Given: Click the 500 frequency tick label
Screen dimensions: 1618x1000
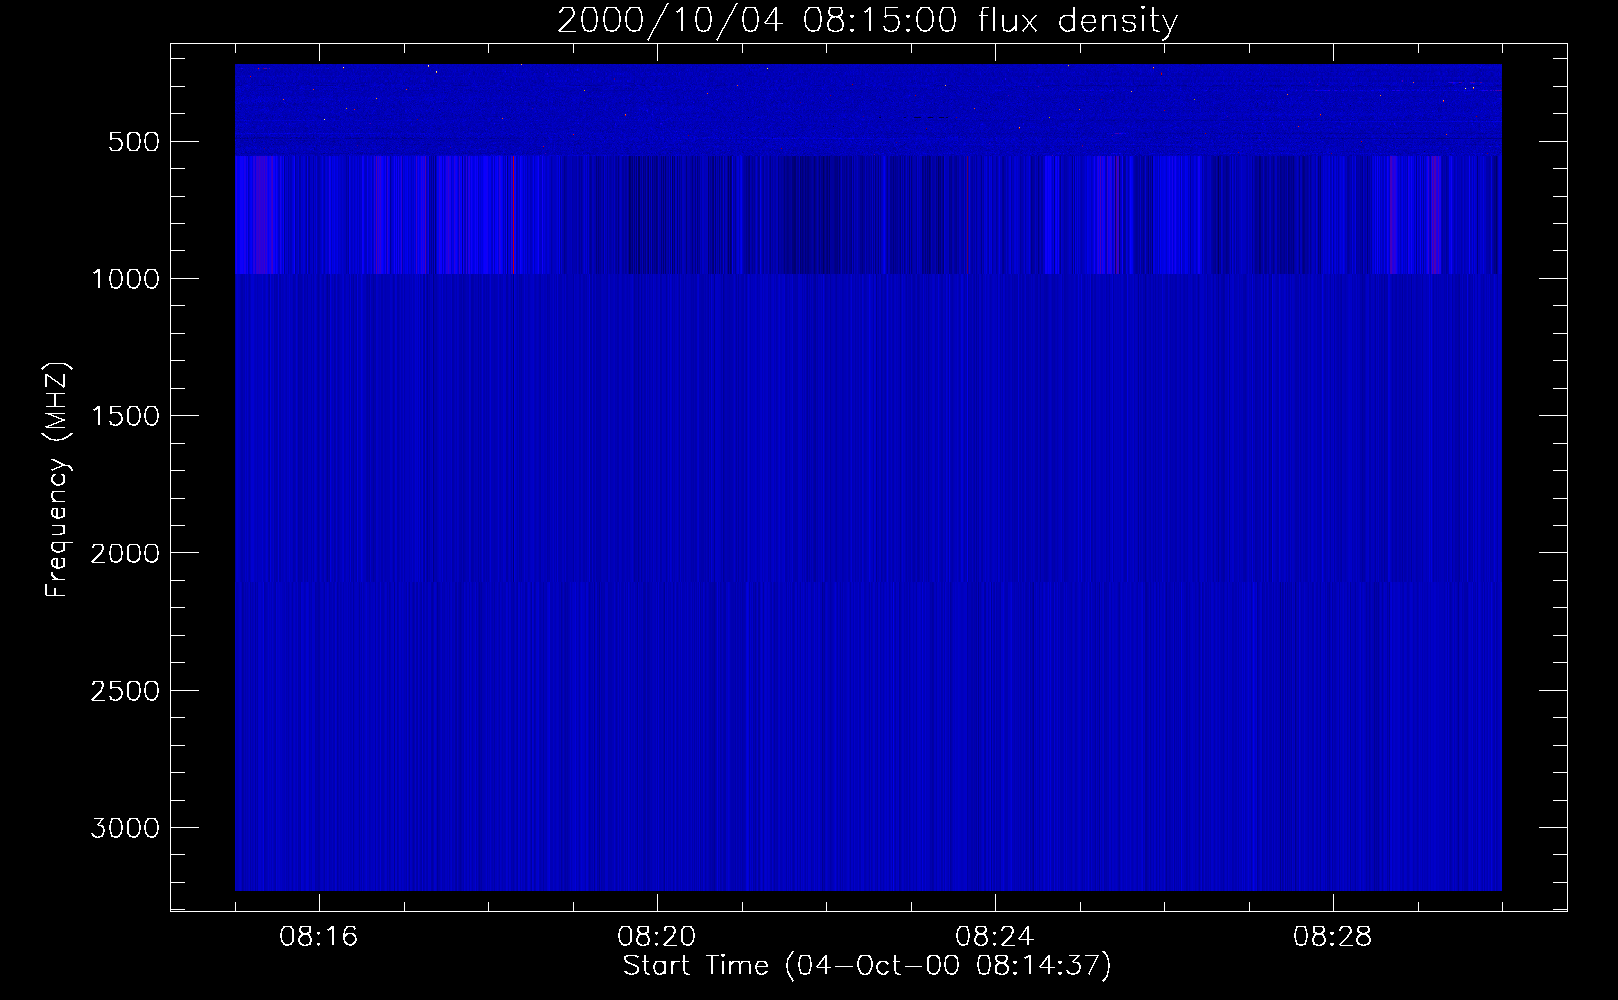Looking at the screenshot, I should pyautogui.click(x=134, y=142).
